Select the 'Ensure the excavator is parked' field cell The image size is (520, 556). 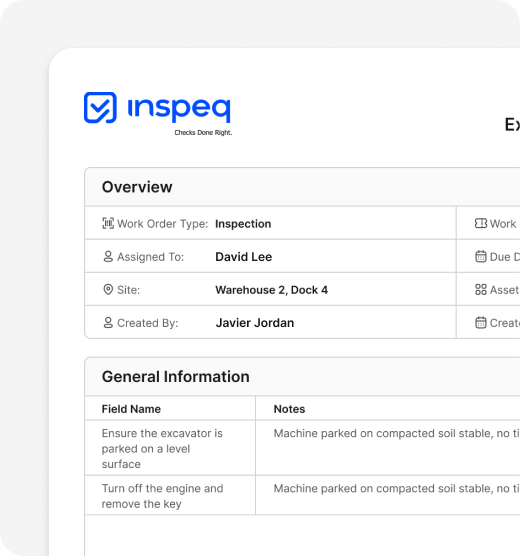pos(170,448)
